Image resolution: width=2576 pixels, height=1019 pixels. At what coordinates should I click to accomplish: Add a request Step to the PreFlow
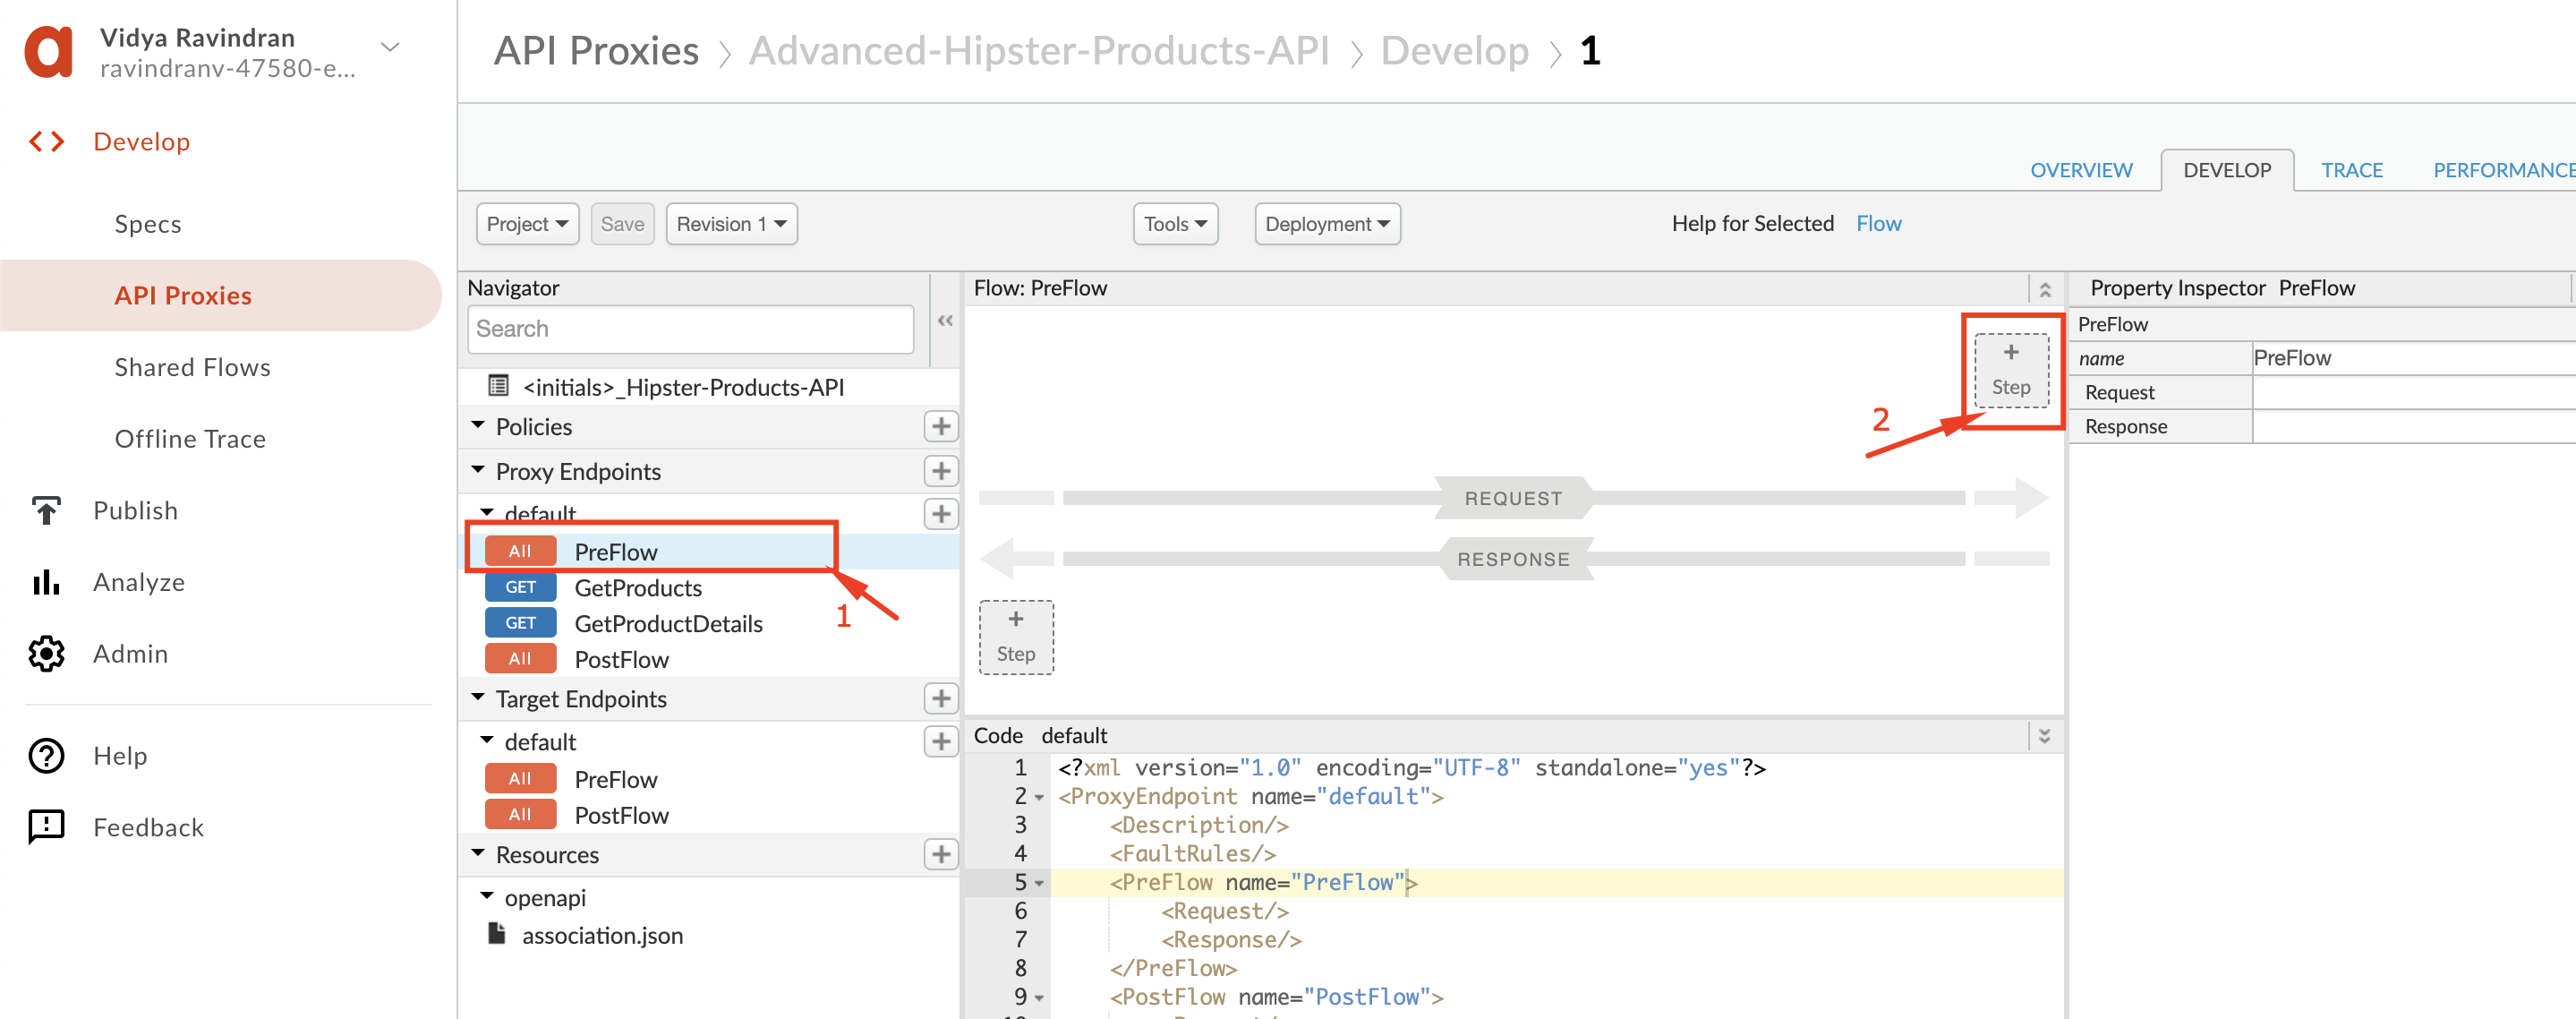[2011, 371]
